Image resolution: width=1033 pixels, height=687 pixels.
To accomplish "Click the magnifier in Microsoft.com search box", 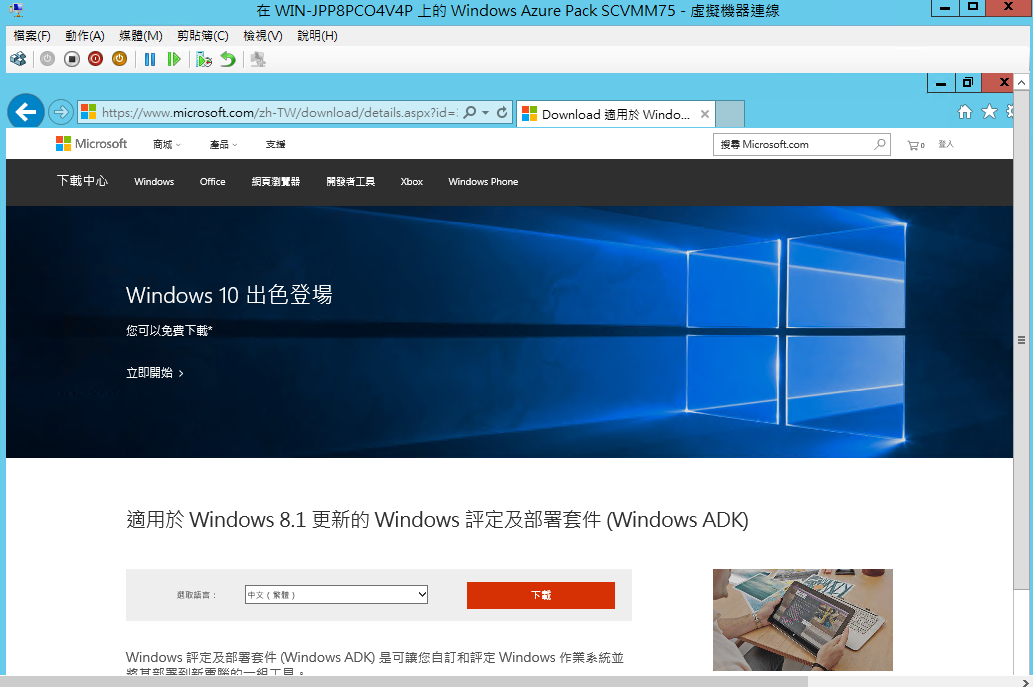I will (879, 144).
